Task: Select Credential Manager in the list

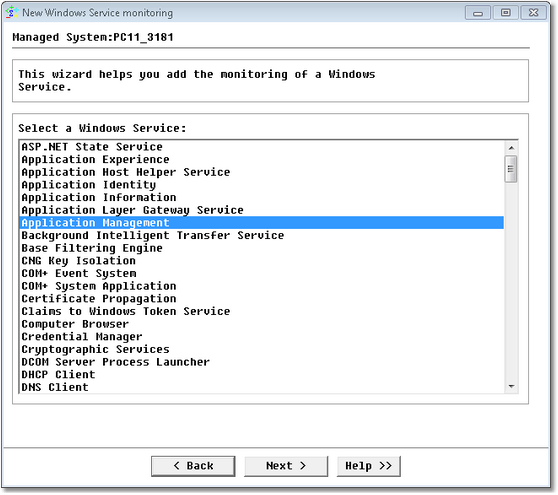Action: pyautogui.click(x=262, y=337)
